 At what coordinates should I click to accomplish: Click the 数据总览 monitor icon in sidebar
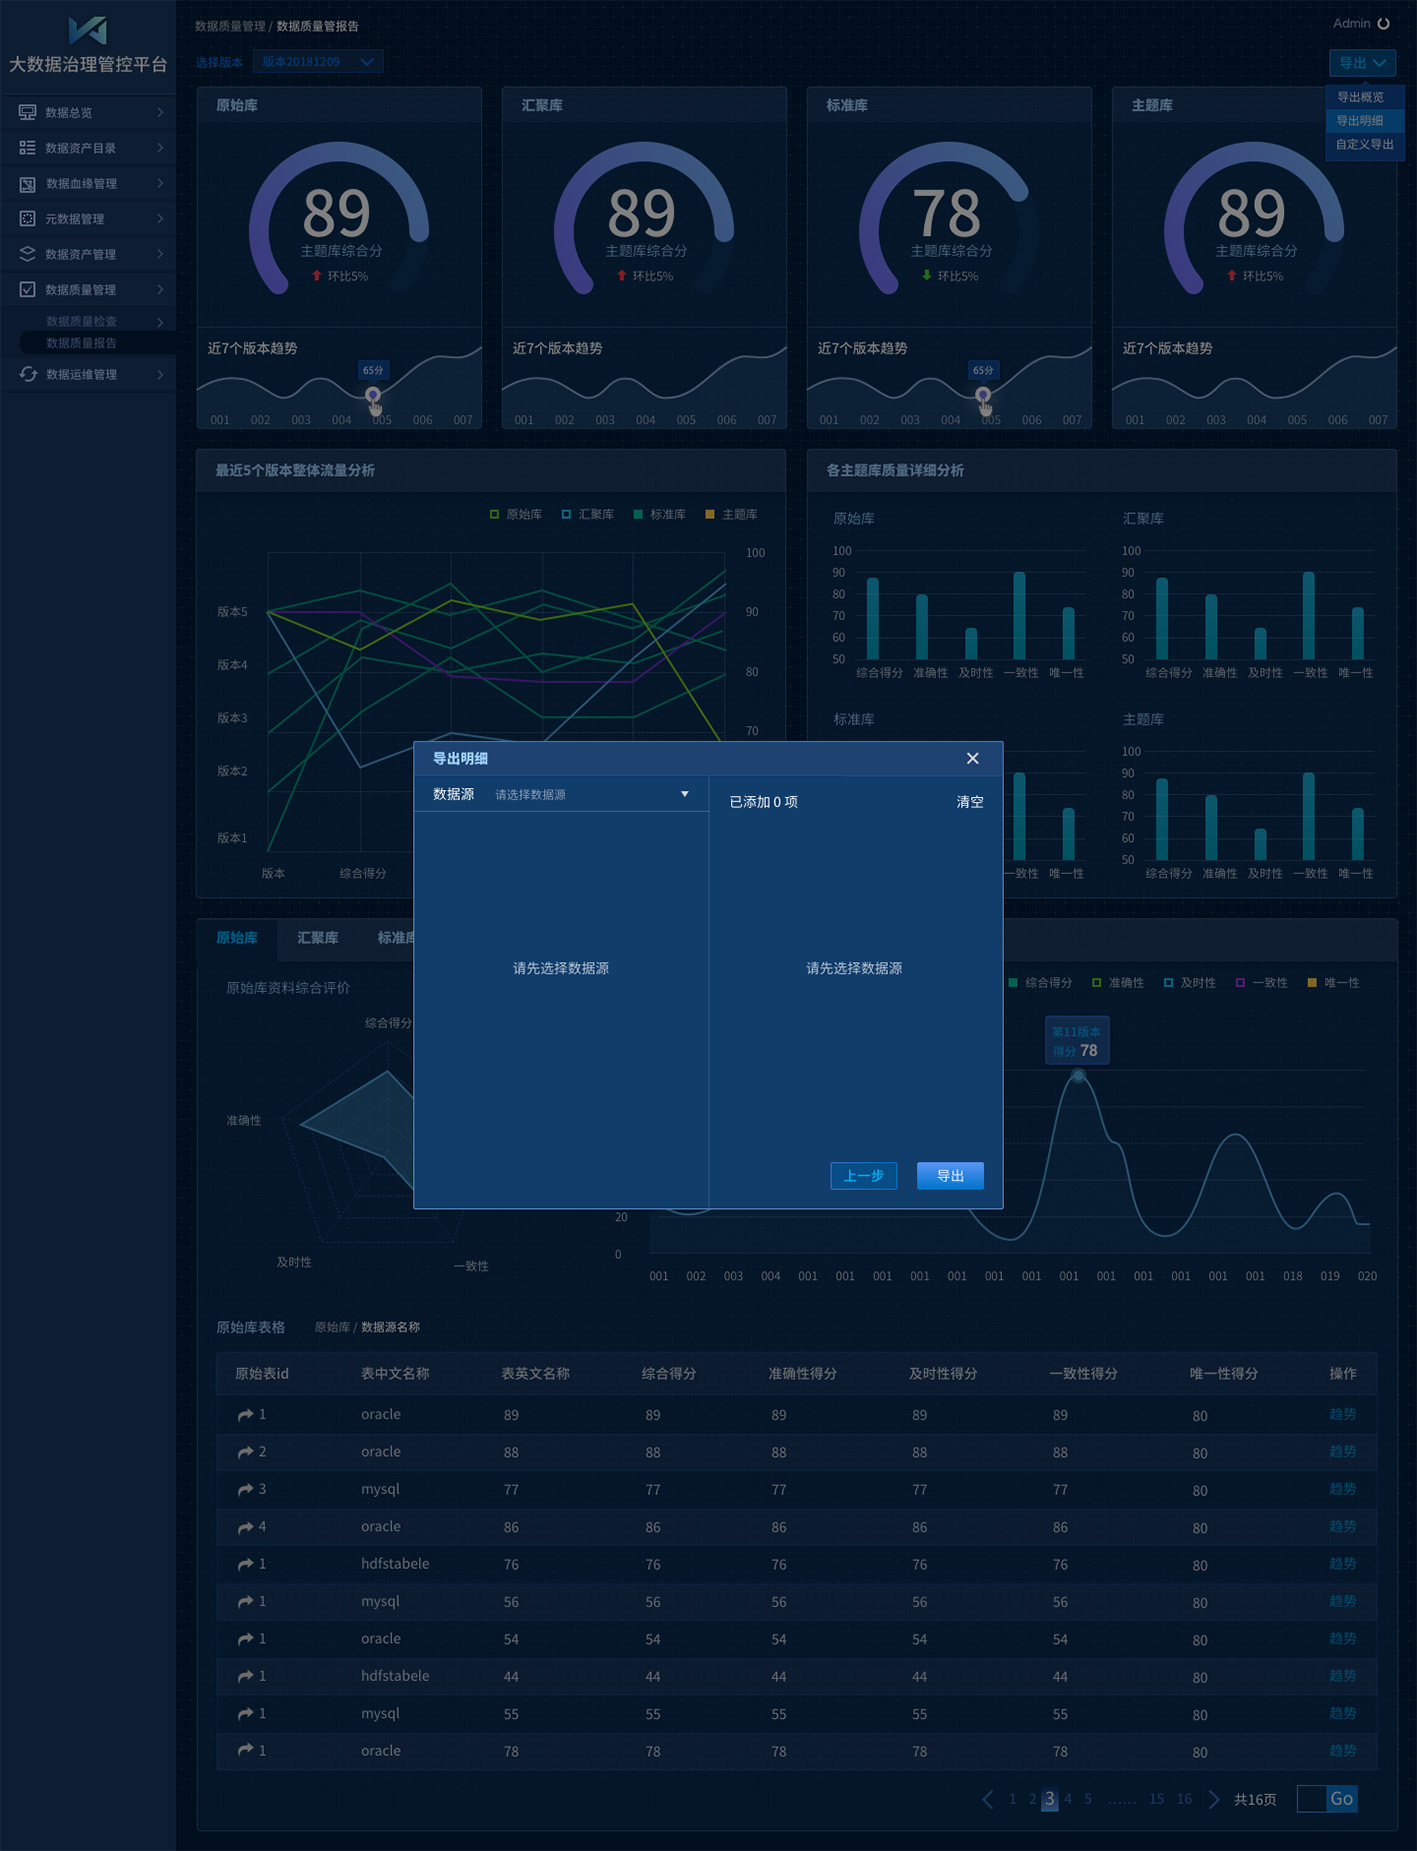click(x=27, y=113)
